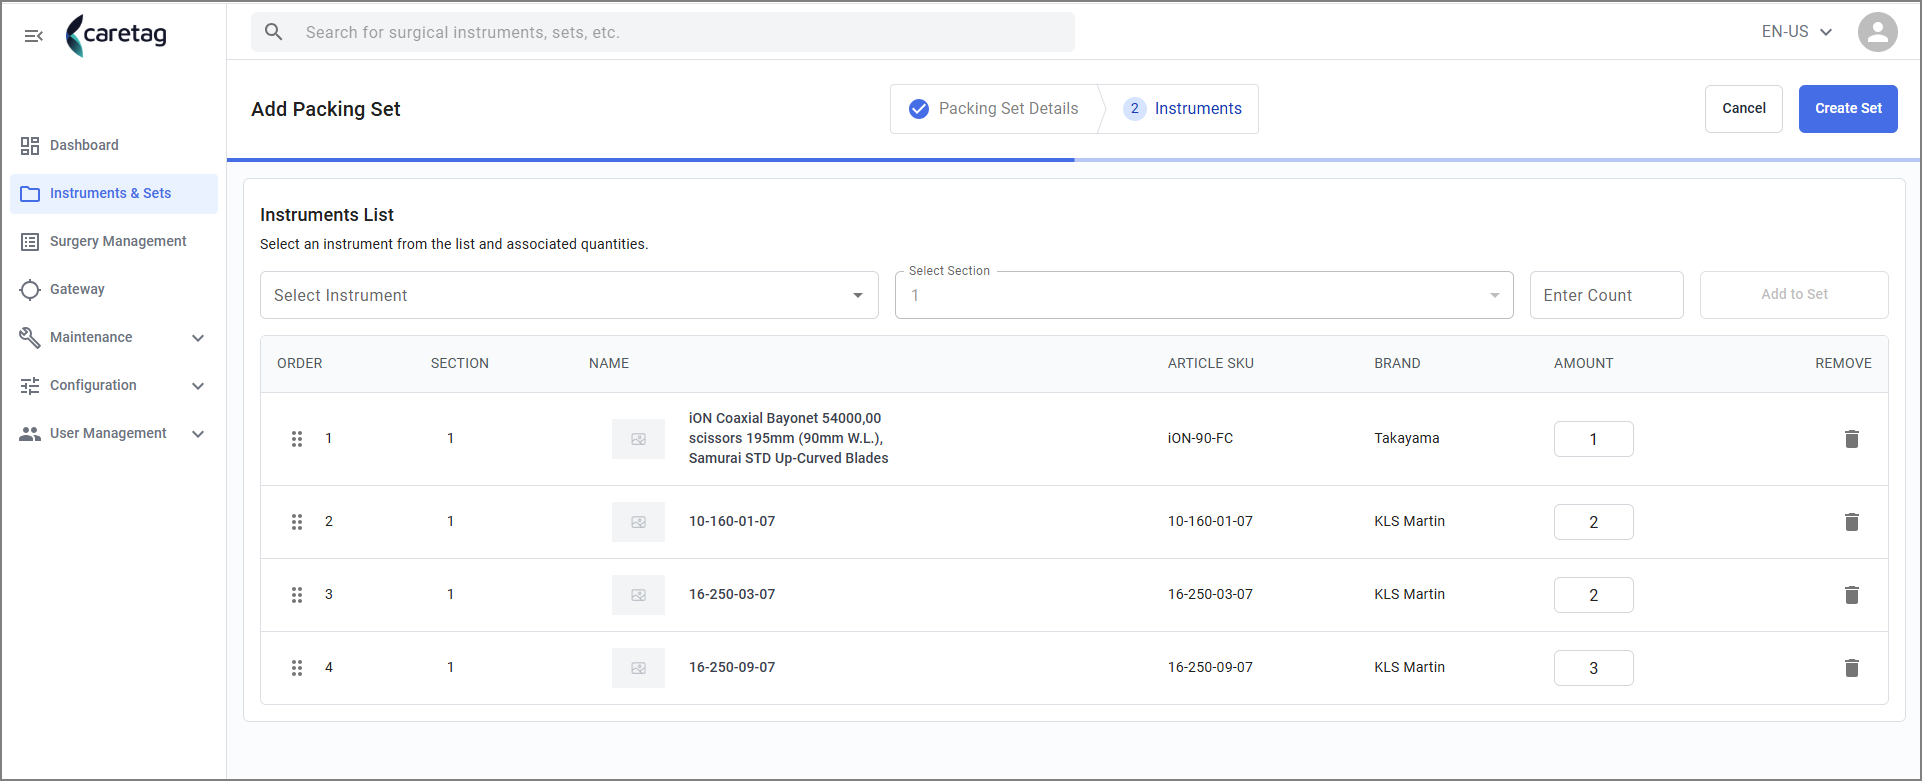The height and width of the screenshot is (781, 1922).
Task: Open Select Section dropdown
Action: point(1204,295)
